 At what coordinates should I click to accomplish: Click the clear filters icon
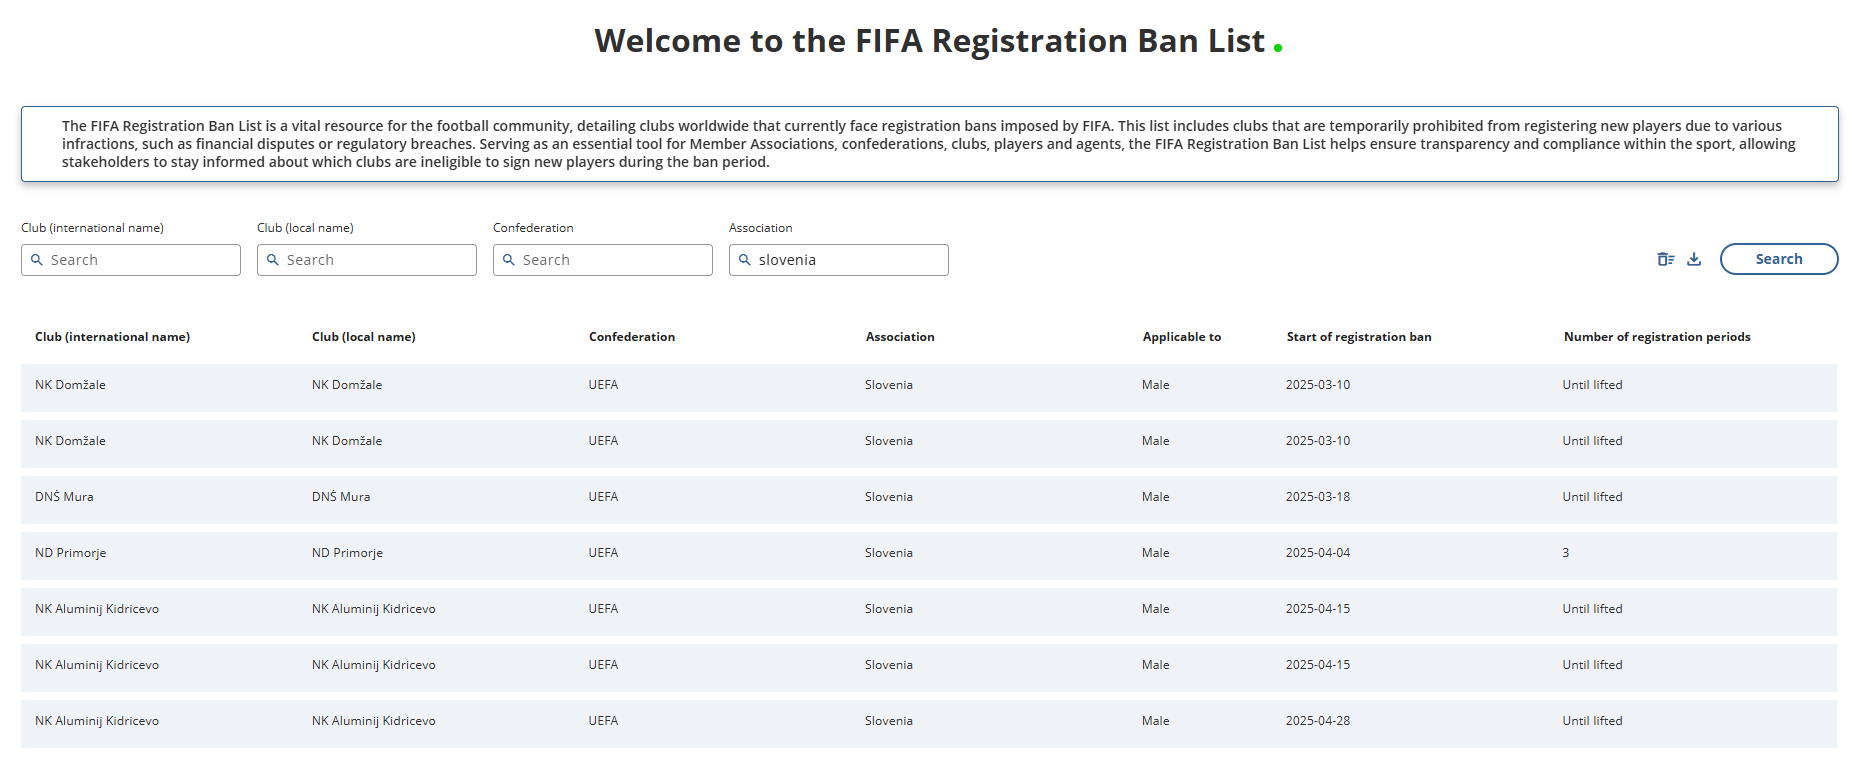1665,259
